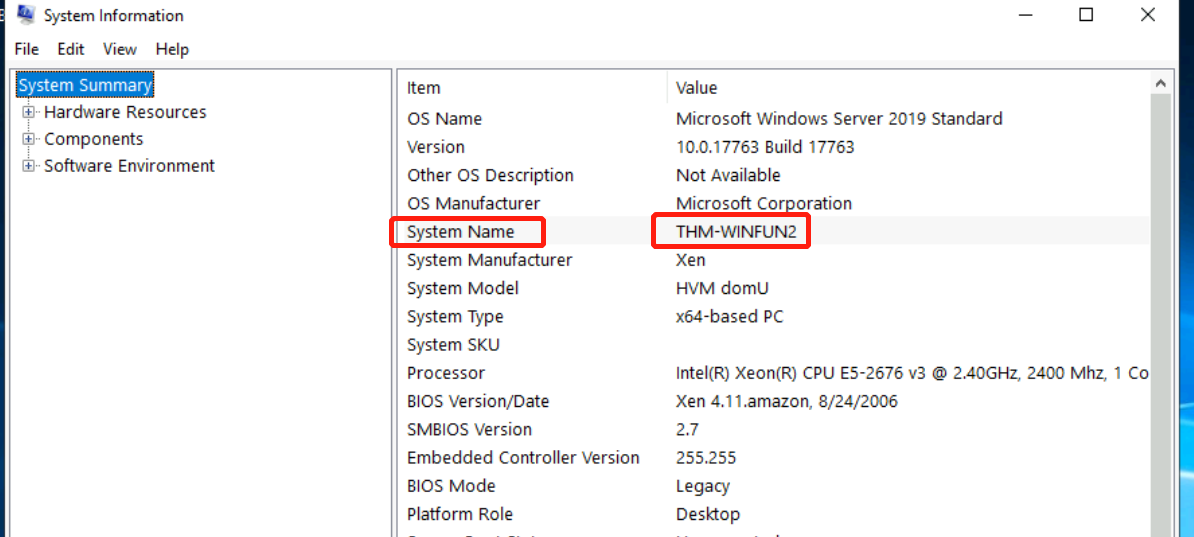The image size is (1194, 537).
Task: Select the Hardware Resources label
Action: pos(125,112)
